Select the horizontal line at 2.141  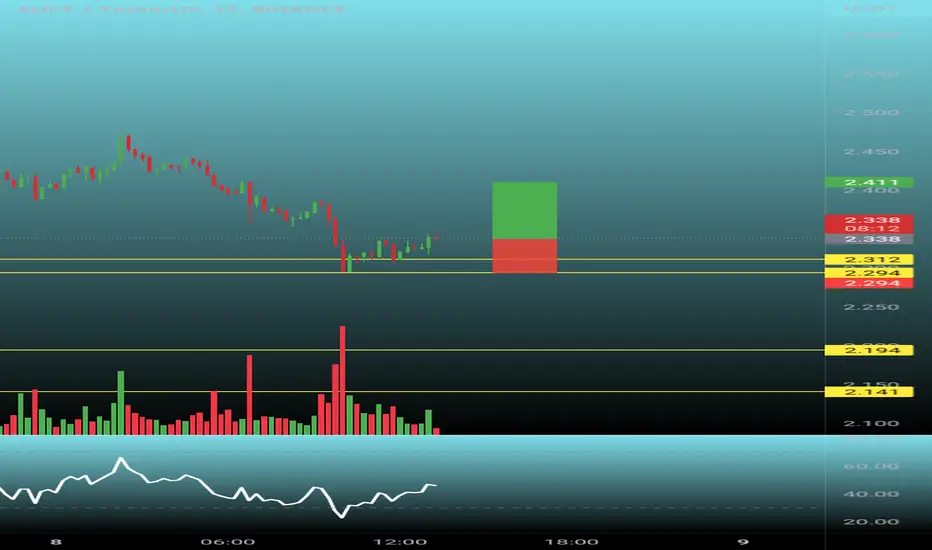click(412, 391)
